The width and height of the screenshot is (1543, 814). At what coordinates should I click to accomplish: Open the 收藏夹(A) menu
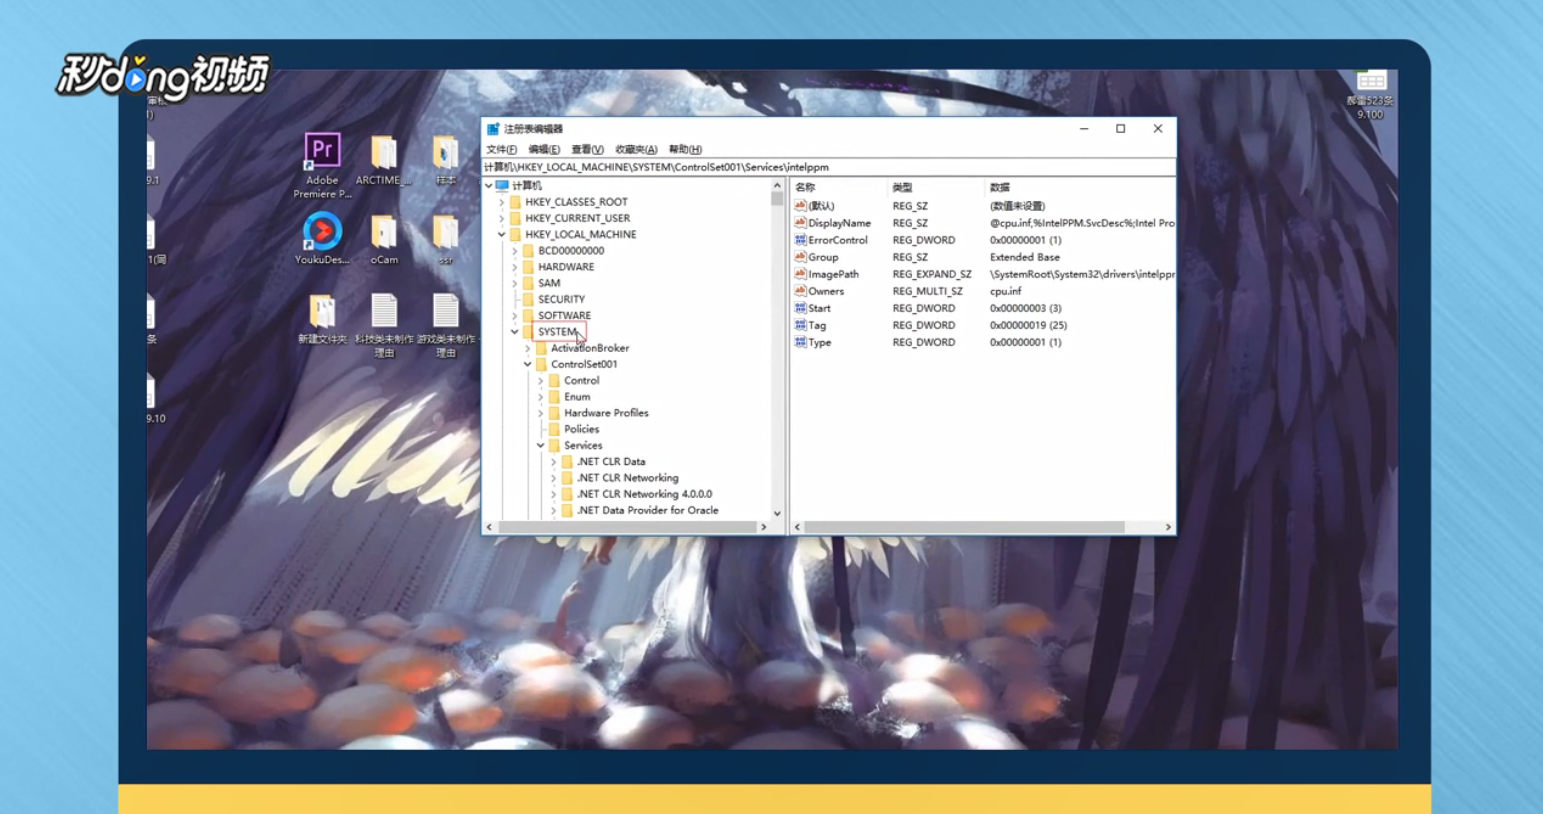(x=636, y=149)
